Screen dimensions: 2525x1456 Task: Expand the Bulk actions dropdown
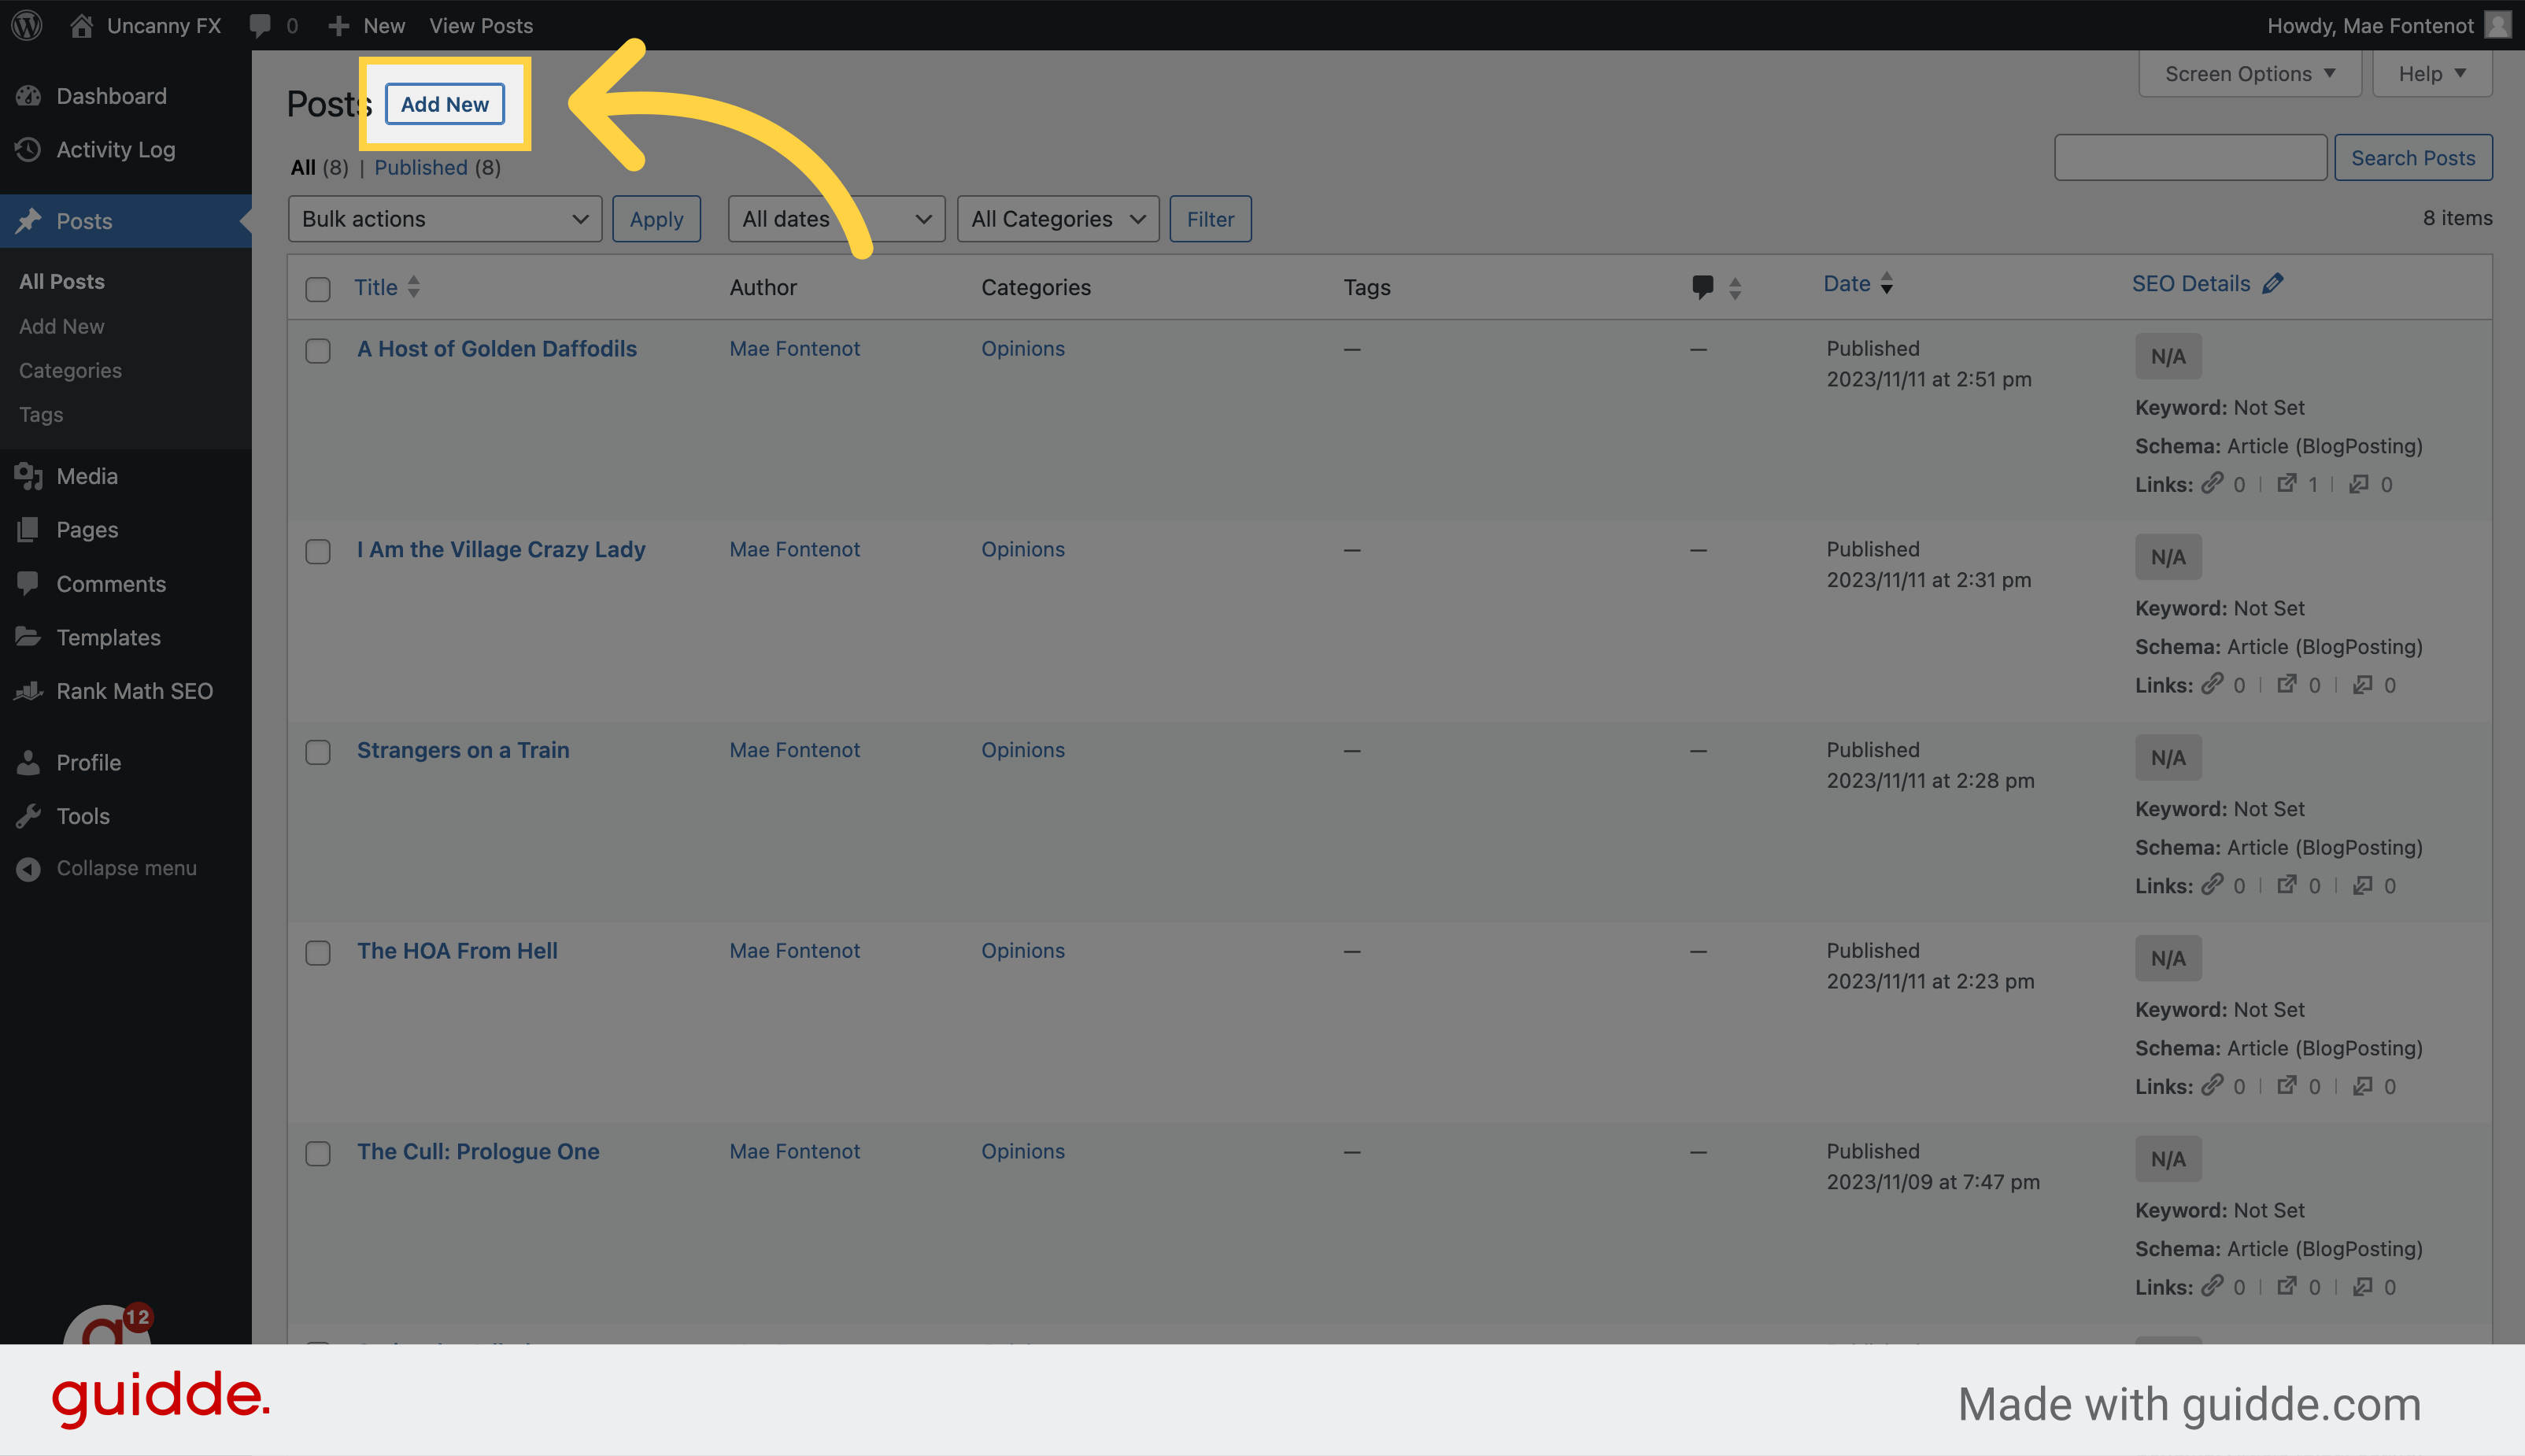click(442, 219)
